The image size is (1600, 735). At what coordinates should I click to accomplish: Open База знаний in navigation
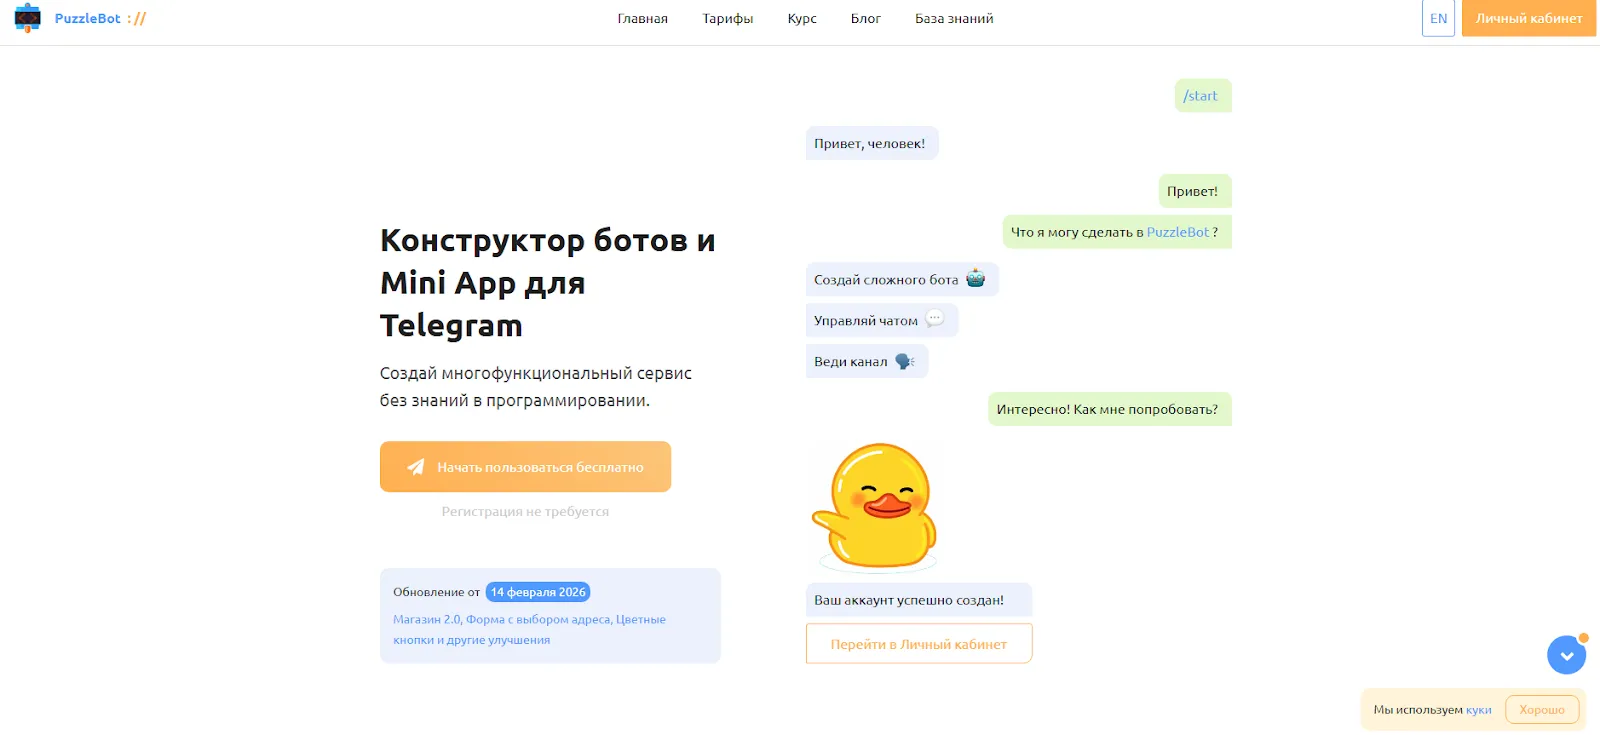[954, 18]
